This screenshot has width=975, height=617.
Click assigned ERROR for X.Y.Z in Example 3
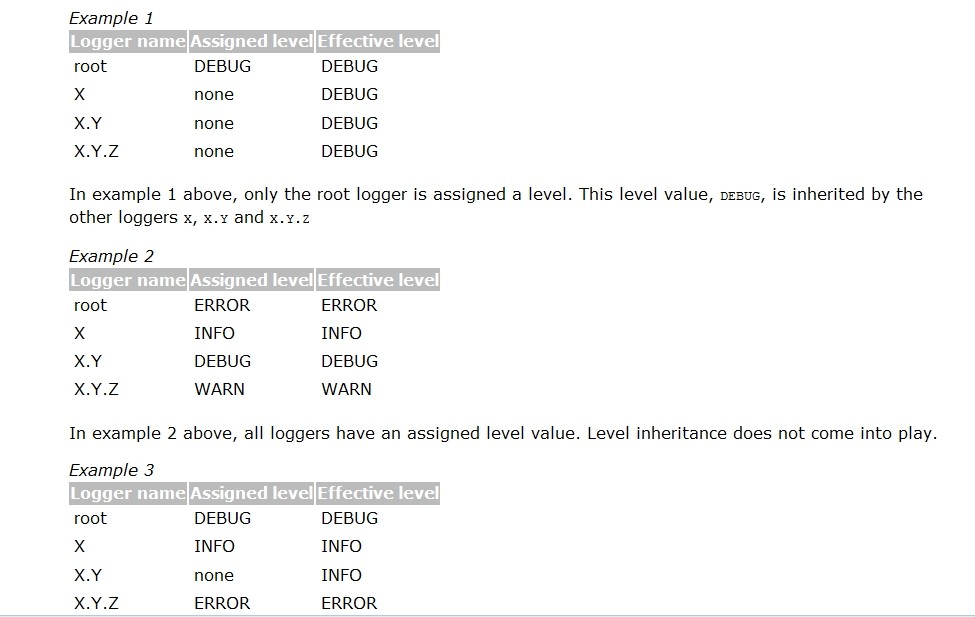pyautogui.click(x=222, y=603)
